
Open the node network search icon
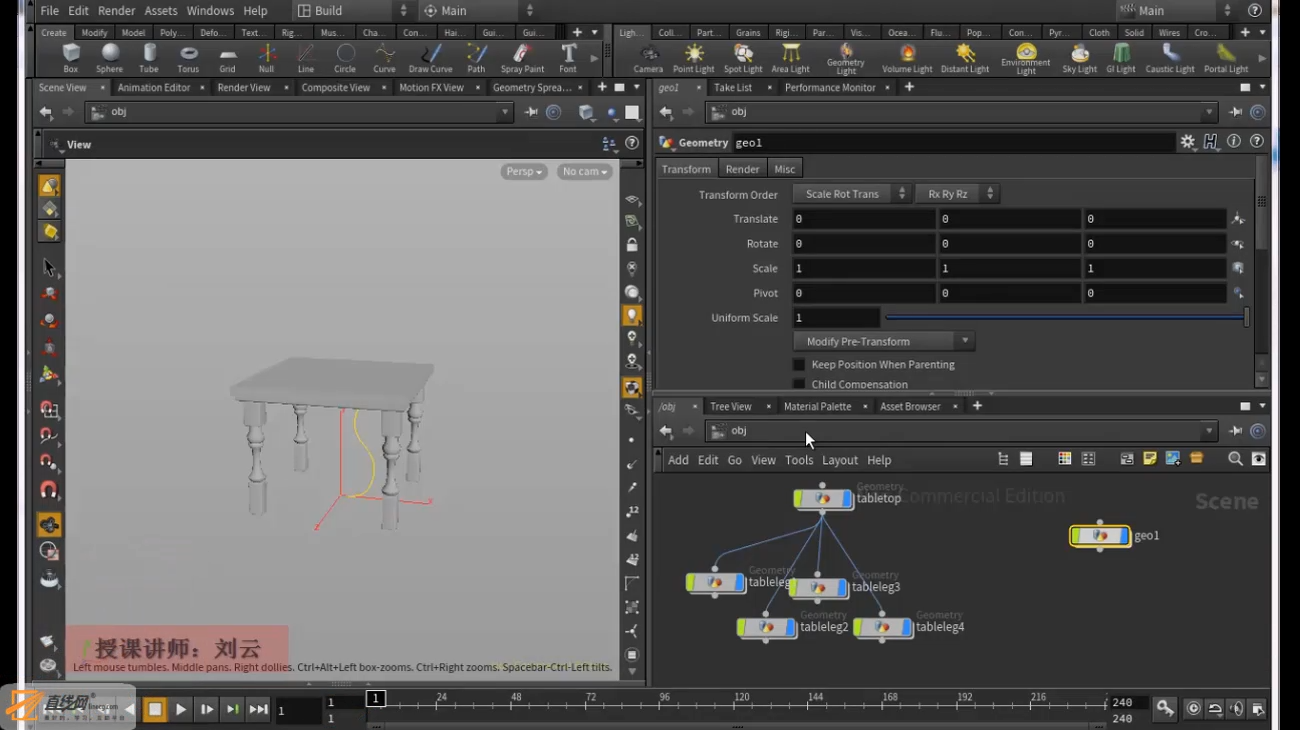click(x=1235, y=459)
